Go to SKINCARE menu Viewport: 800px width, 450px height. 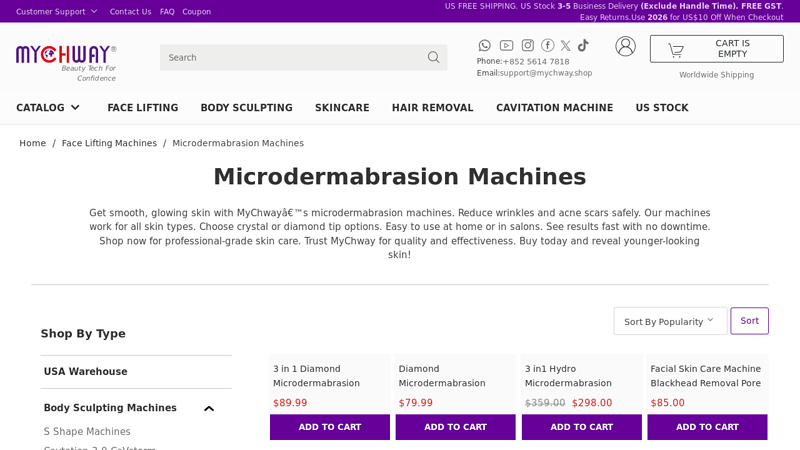(342, 108)
